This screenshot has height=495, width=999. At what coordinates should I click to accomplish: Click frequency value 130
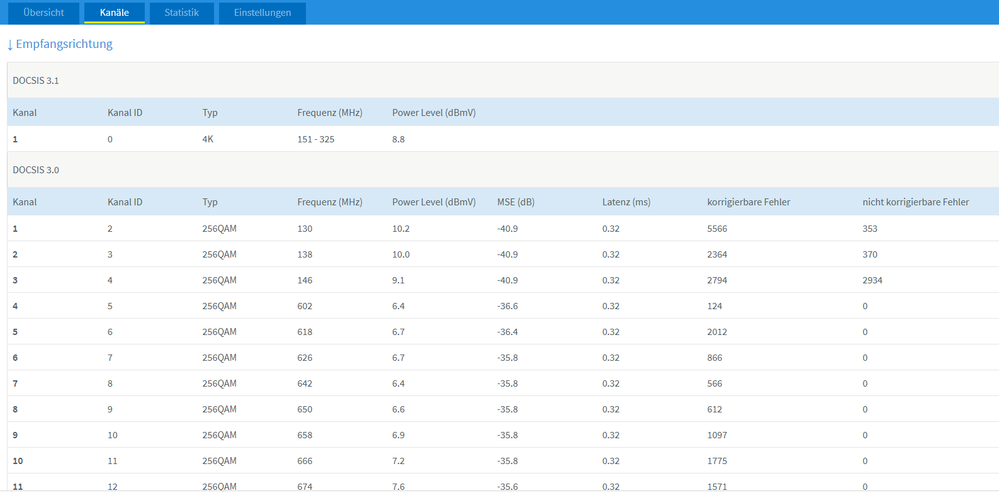pos(305,229)
